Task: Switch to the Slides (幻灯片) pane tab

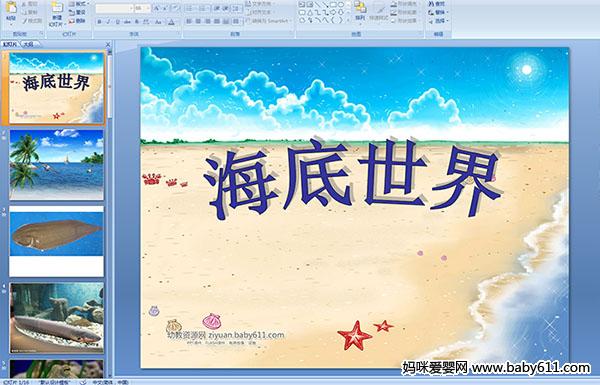Action: pos(10,44)
